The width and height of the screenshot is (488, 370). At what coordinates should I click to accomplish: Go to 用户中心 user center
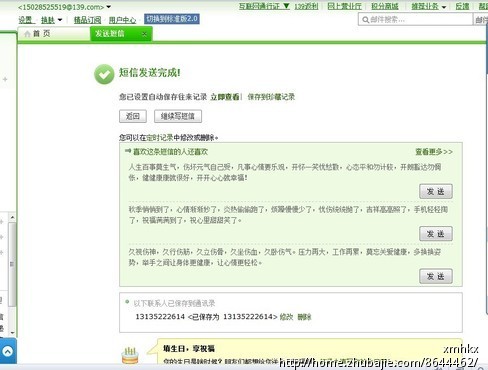[x=122, y=20]
